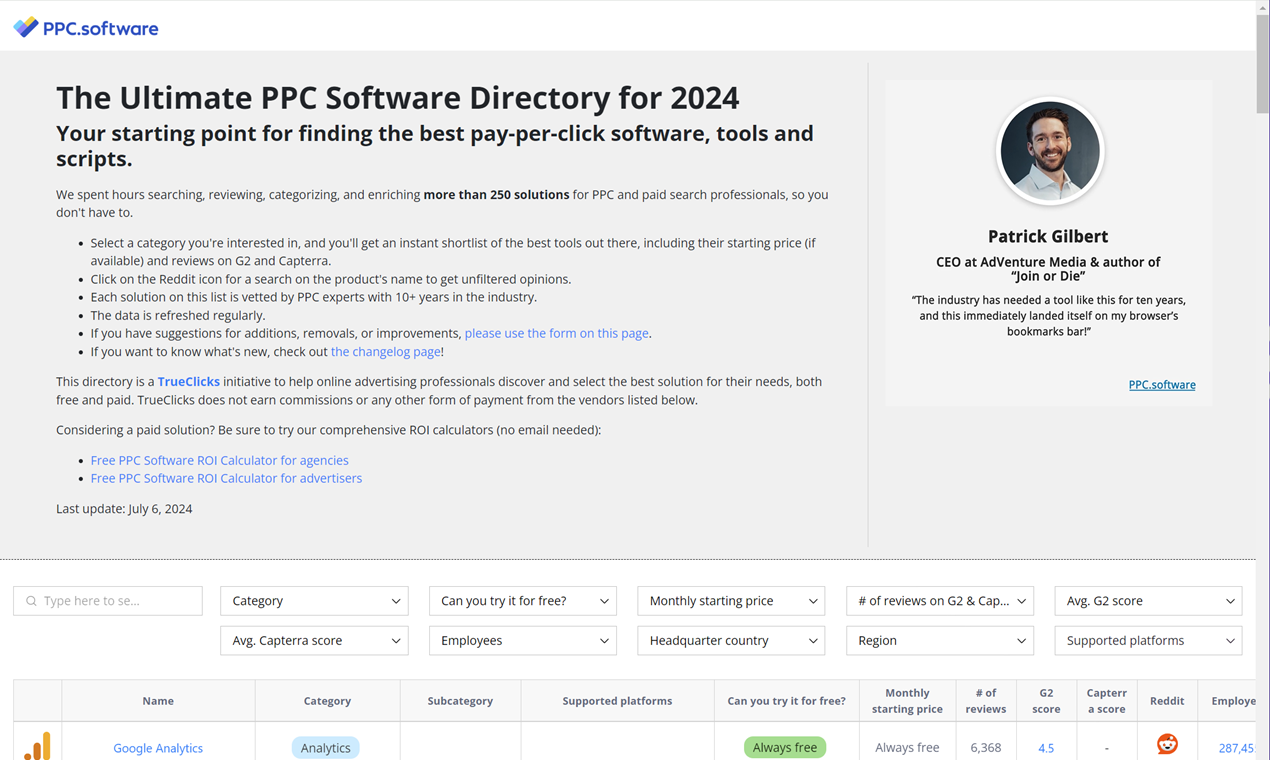The height and width of the screenshot is (760, 1270).
Task: Click the '# of reviews' column header
Action: [986, 701]
